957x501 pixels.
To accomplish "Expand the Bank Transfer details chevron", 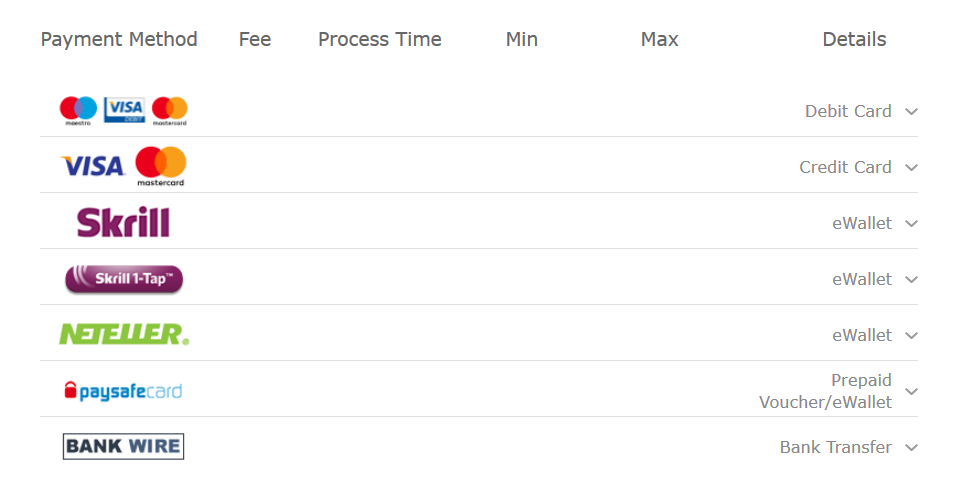I will 911,448.
